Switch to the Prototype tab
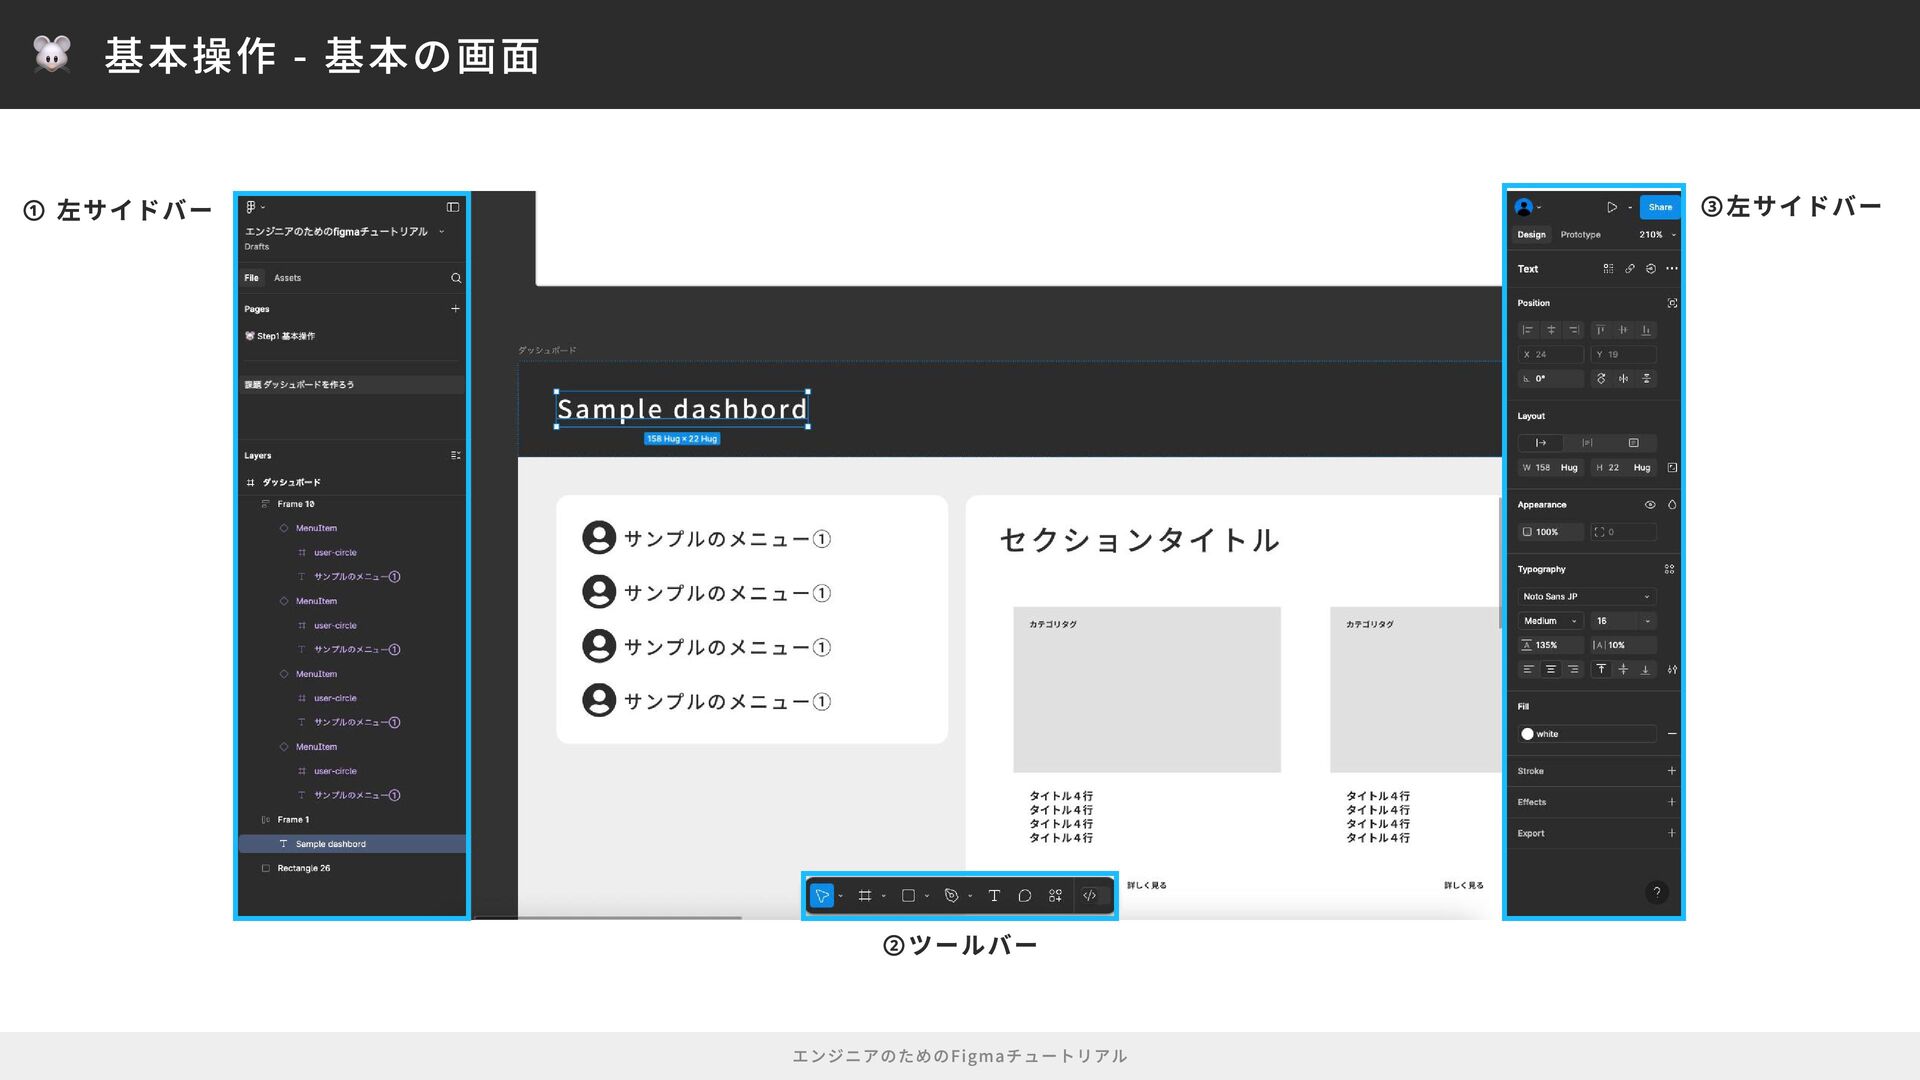The image size is (1920, 1080). [x=1580, y=235]
